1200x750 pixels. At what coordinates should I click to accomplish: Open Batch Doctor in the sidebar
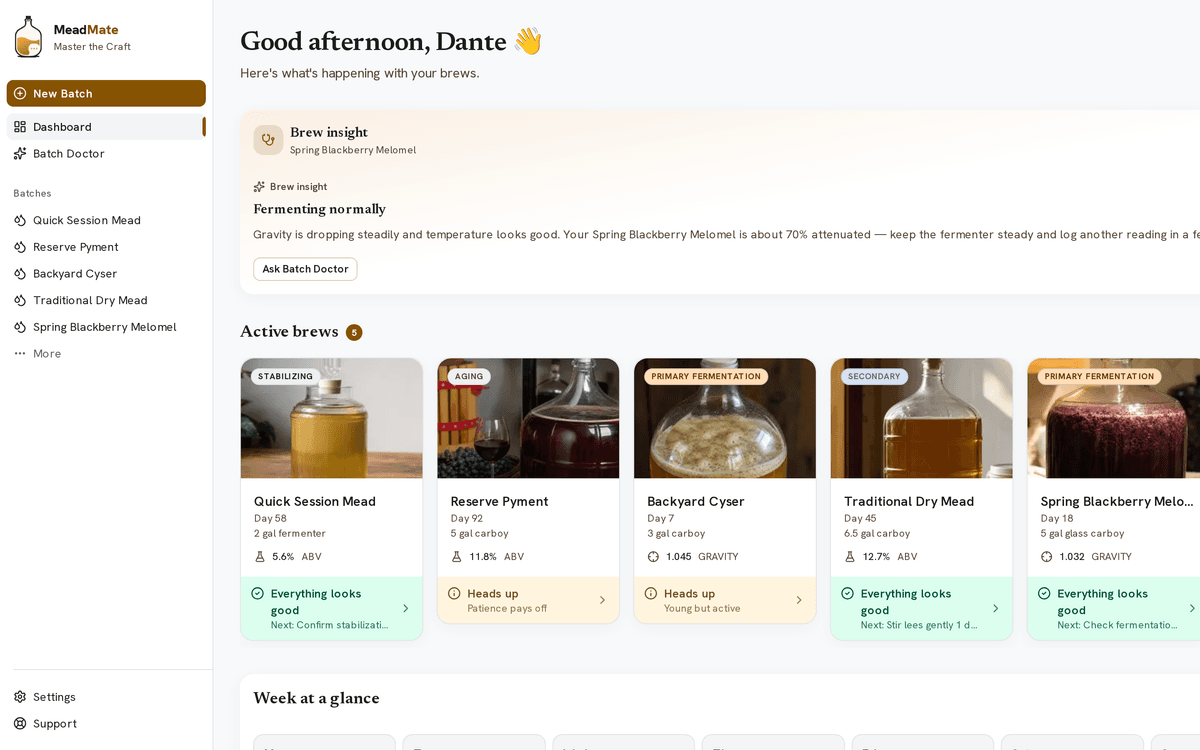[x=106, y=153]
